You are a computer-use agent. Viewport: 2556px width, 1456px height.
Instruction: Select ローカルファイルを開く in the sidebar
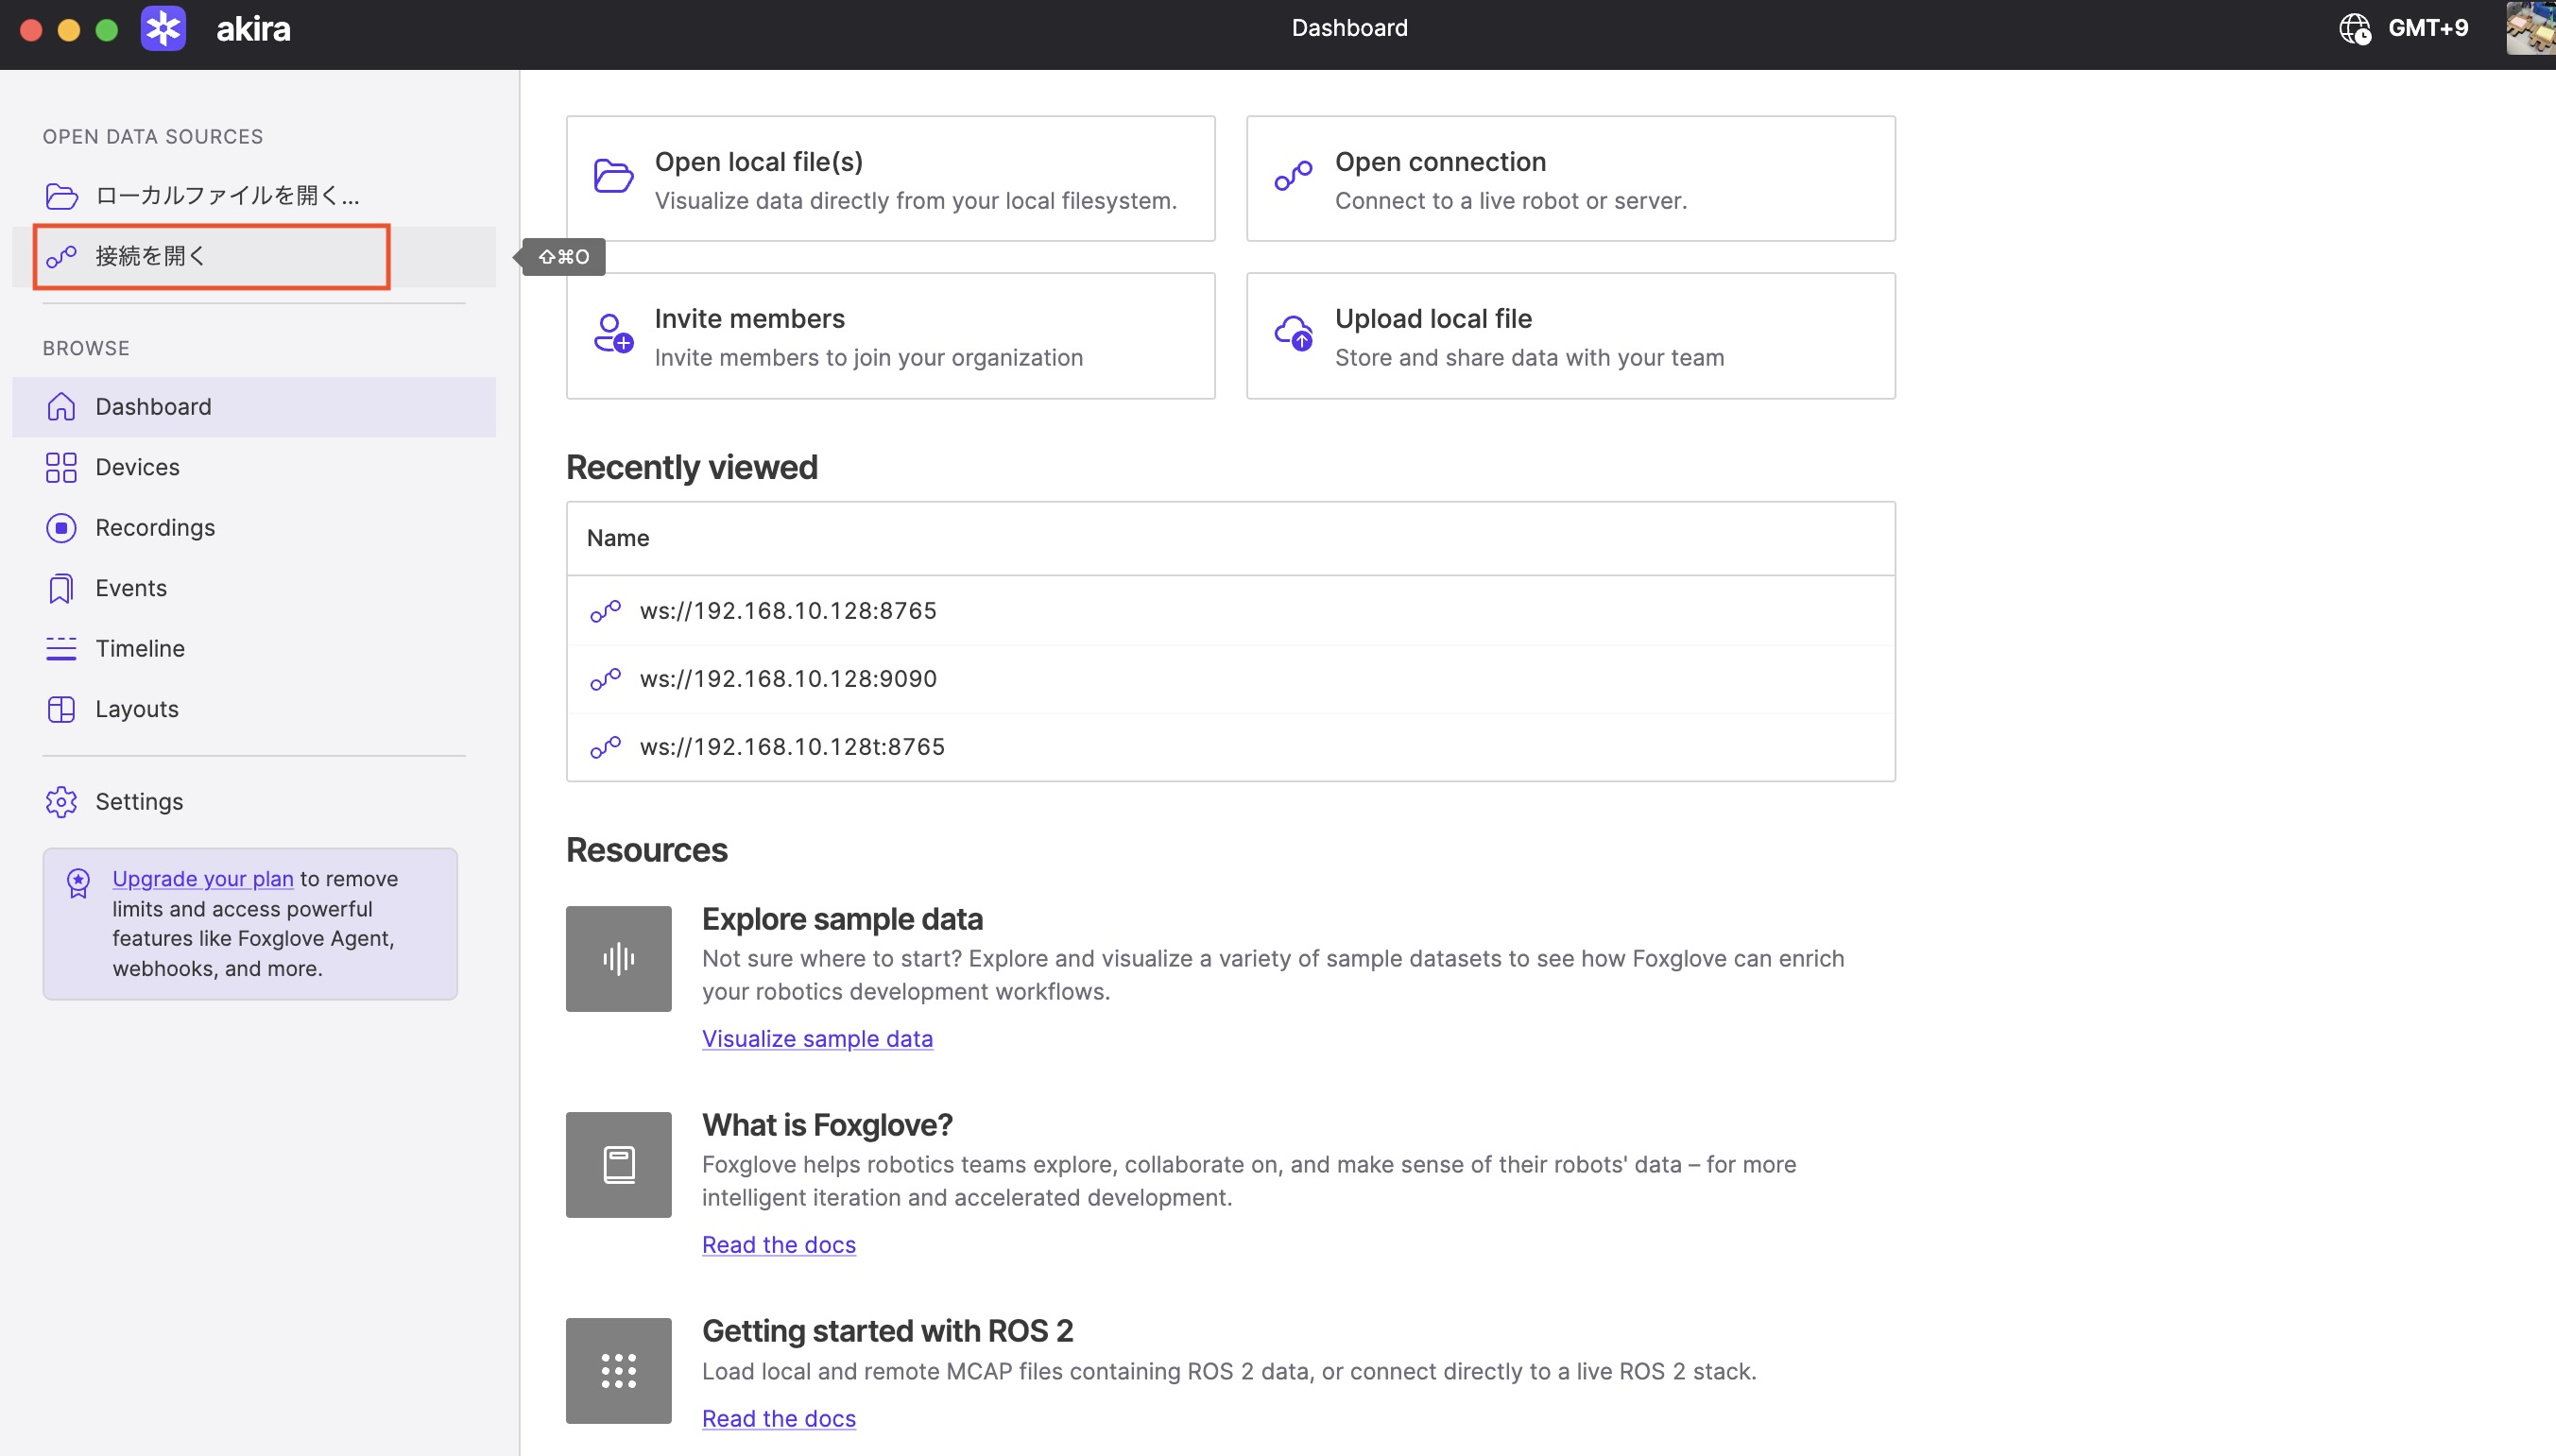(254, 196)
